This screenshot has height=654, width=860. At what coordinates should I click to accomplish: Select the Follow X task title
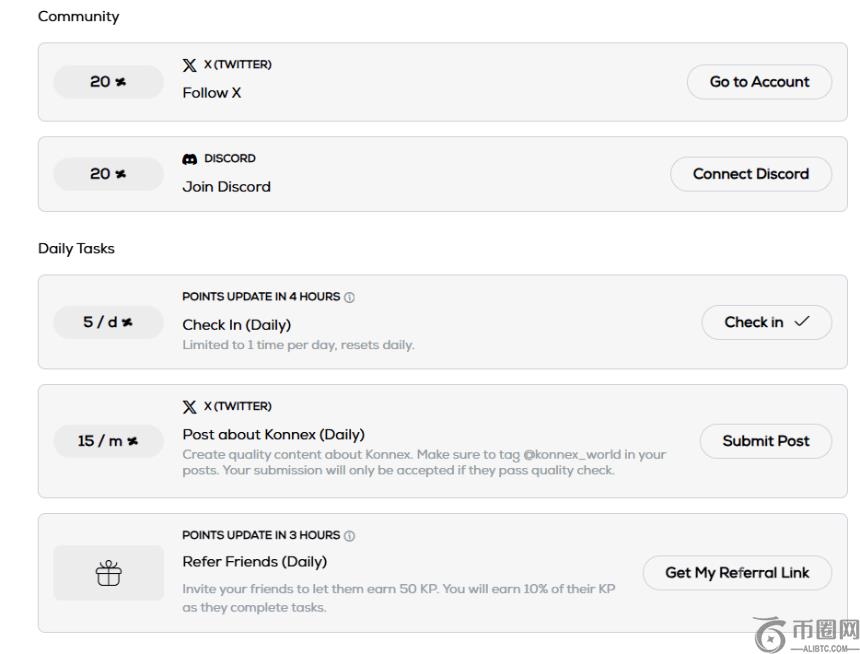point(212,93)
